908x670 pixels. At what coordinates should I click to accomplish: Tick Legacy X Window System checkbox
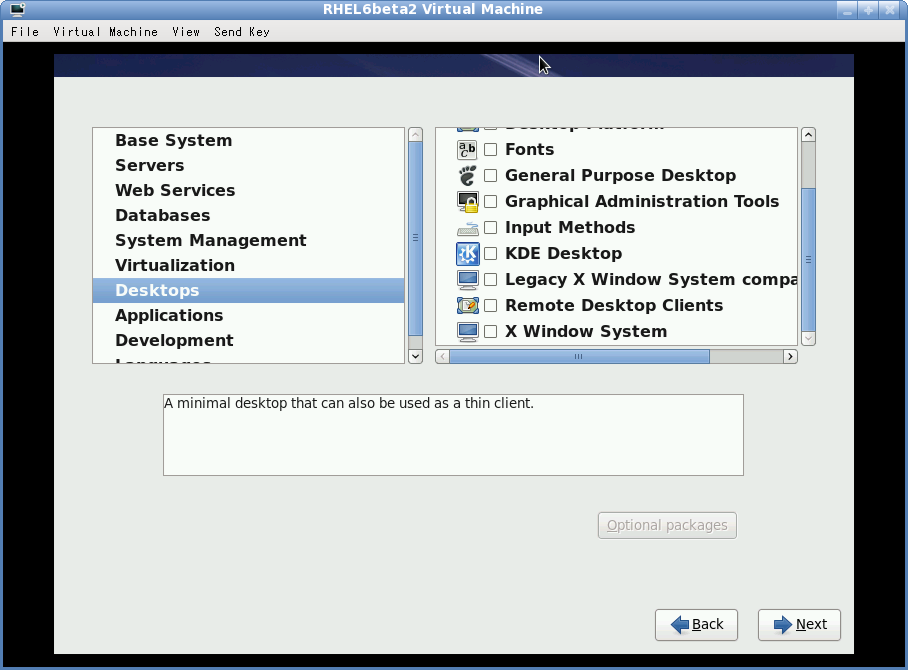[x=490, y=280]
